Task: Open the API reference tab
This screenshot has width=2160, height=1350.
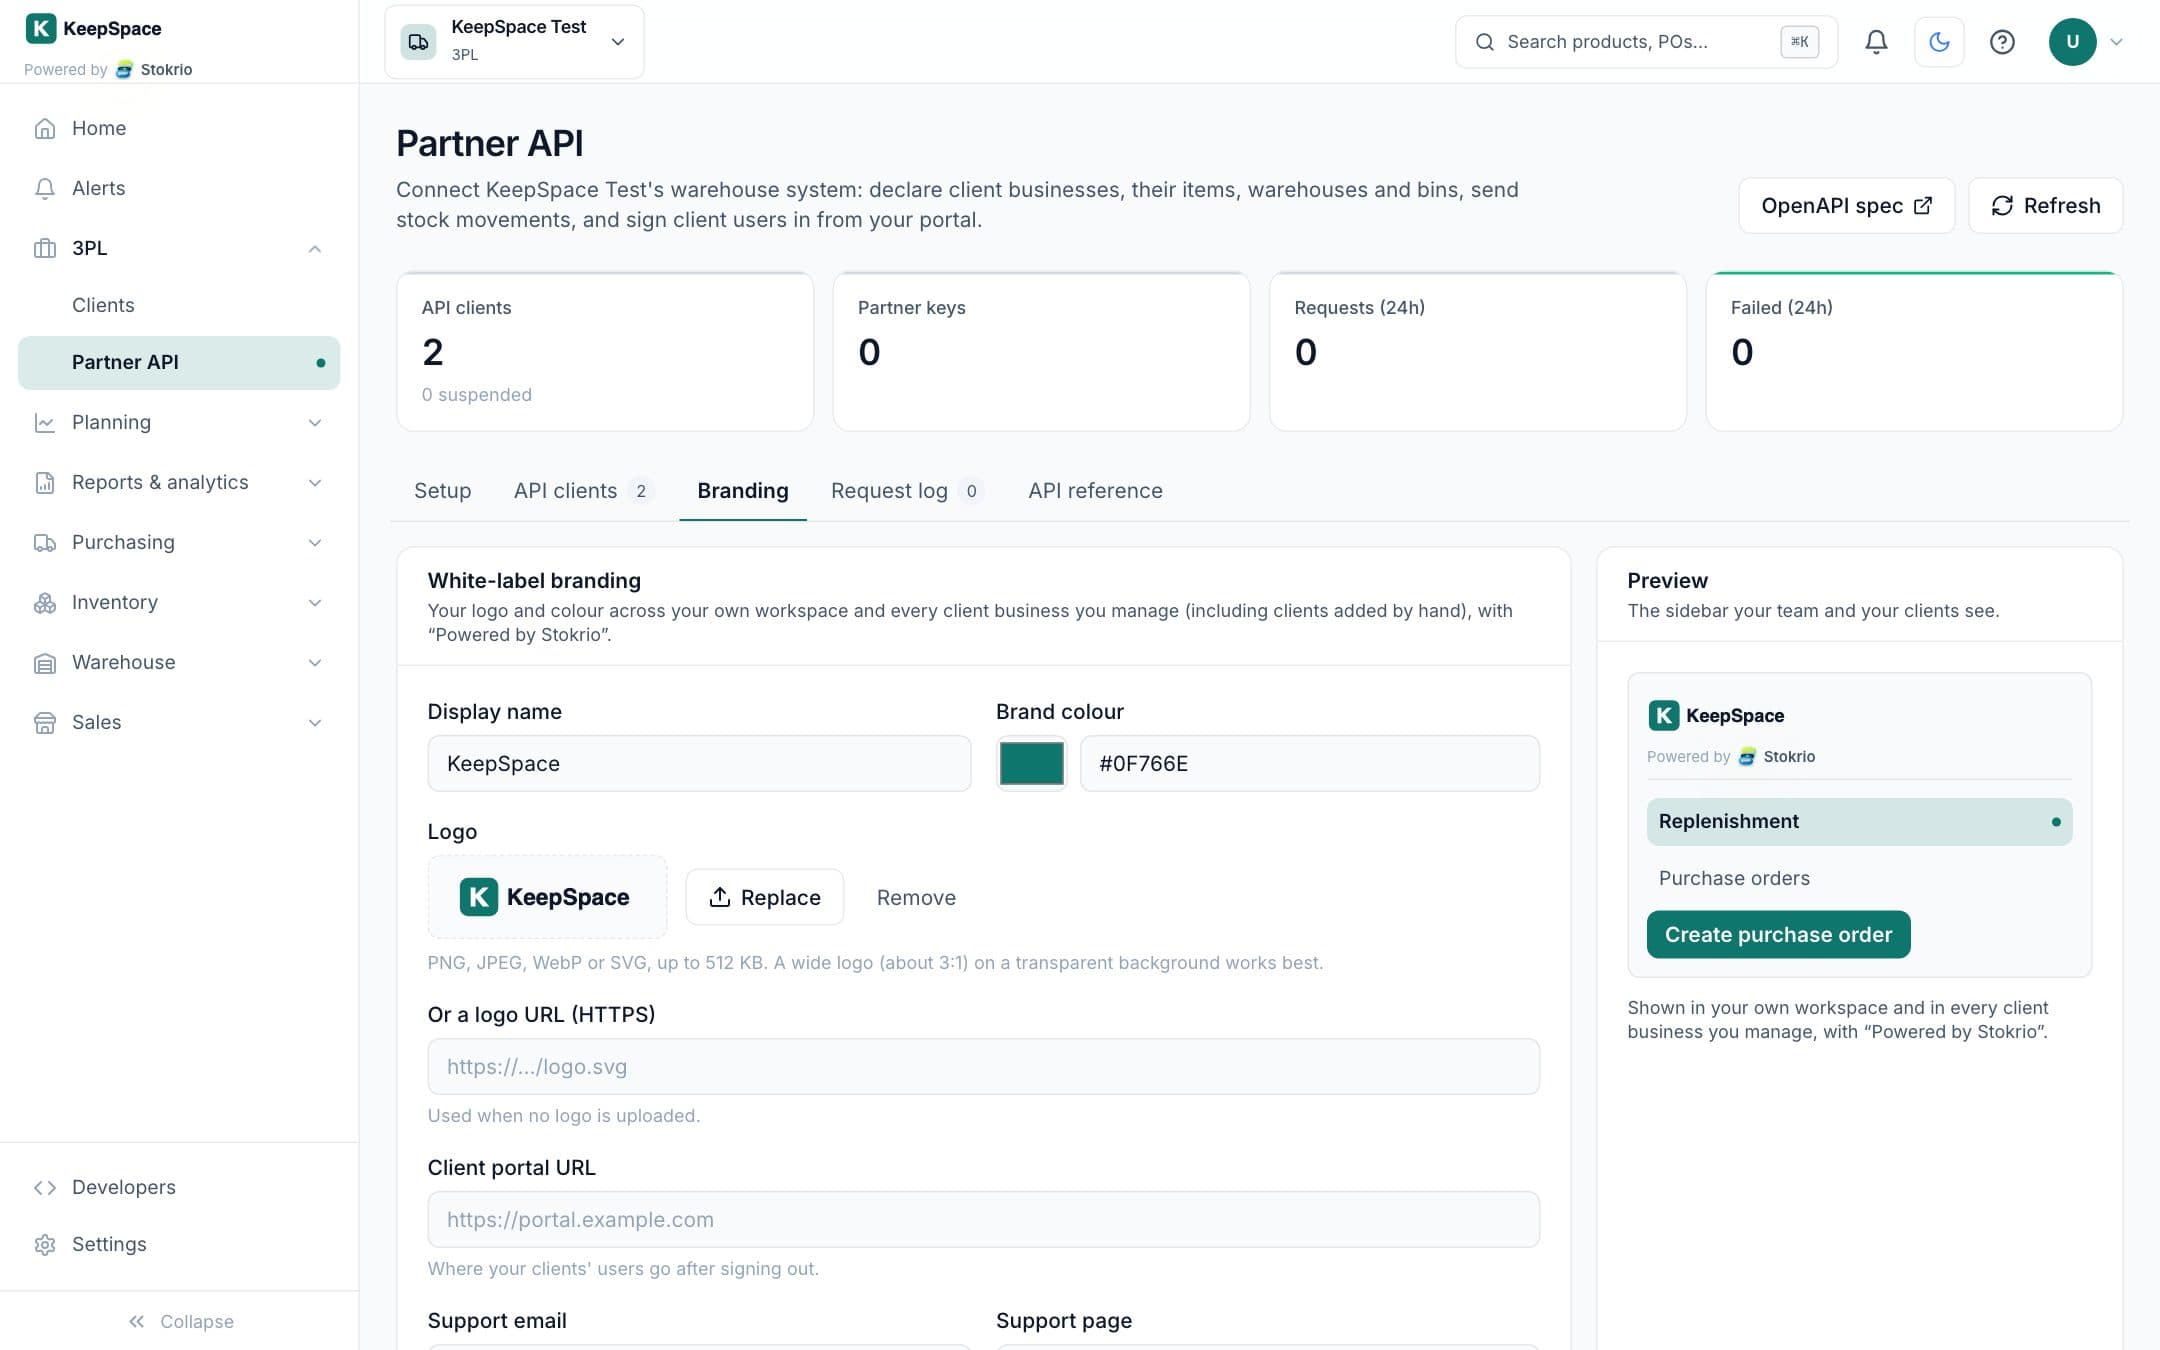Action: point(1095,490)
